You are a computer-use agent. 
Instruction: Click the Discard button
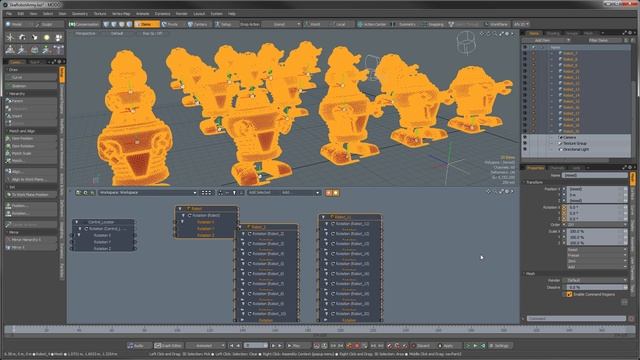[421, 346]
